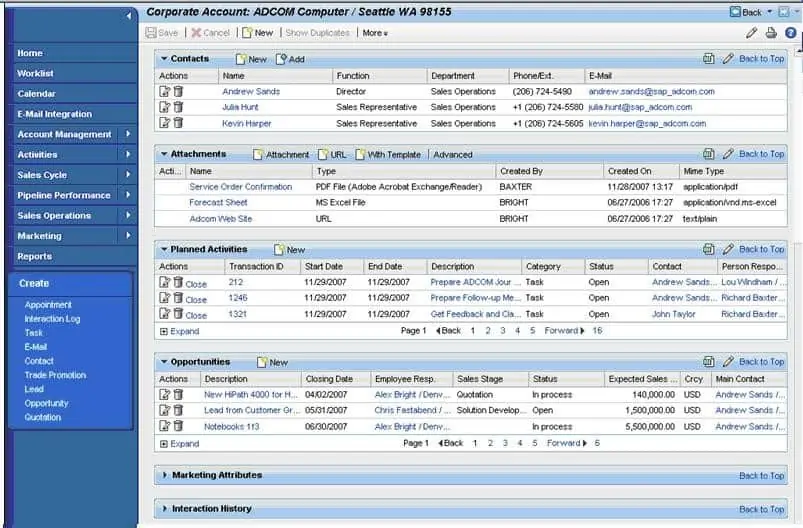Collapse the Planned Activities section
This screenshot has width=803, height=528.
164,249
